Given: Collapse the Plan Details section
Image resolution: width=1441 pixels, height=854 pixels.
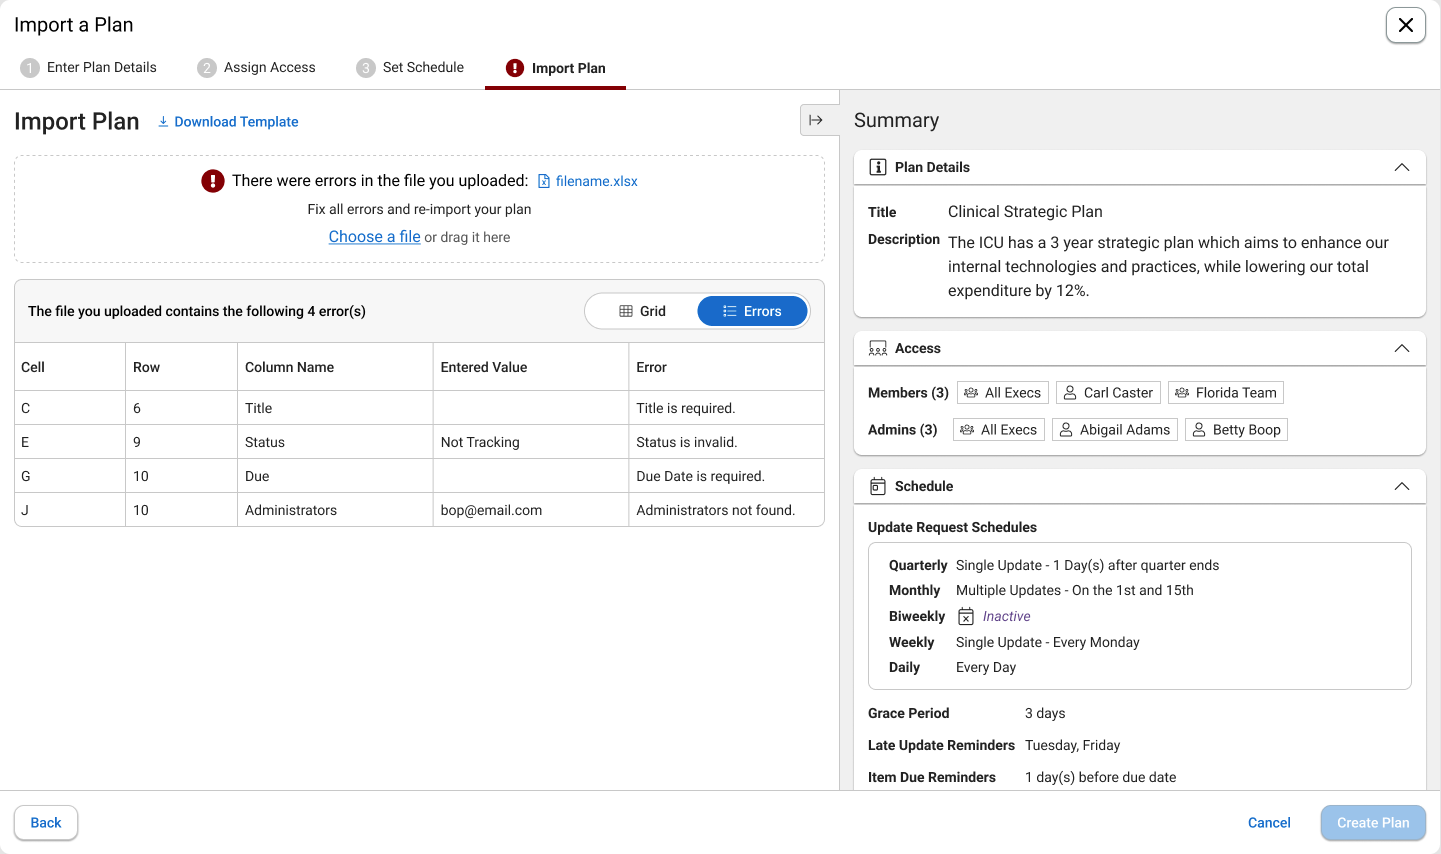Looking at the screenshot, I should [1402, 167].
